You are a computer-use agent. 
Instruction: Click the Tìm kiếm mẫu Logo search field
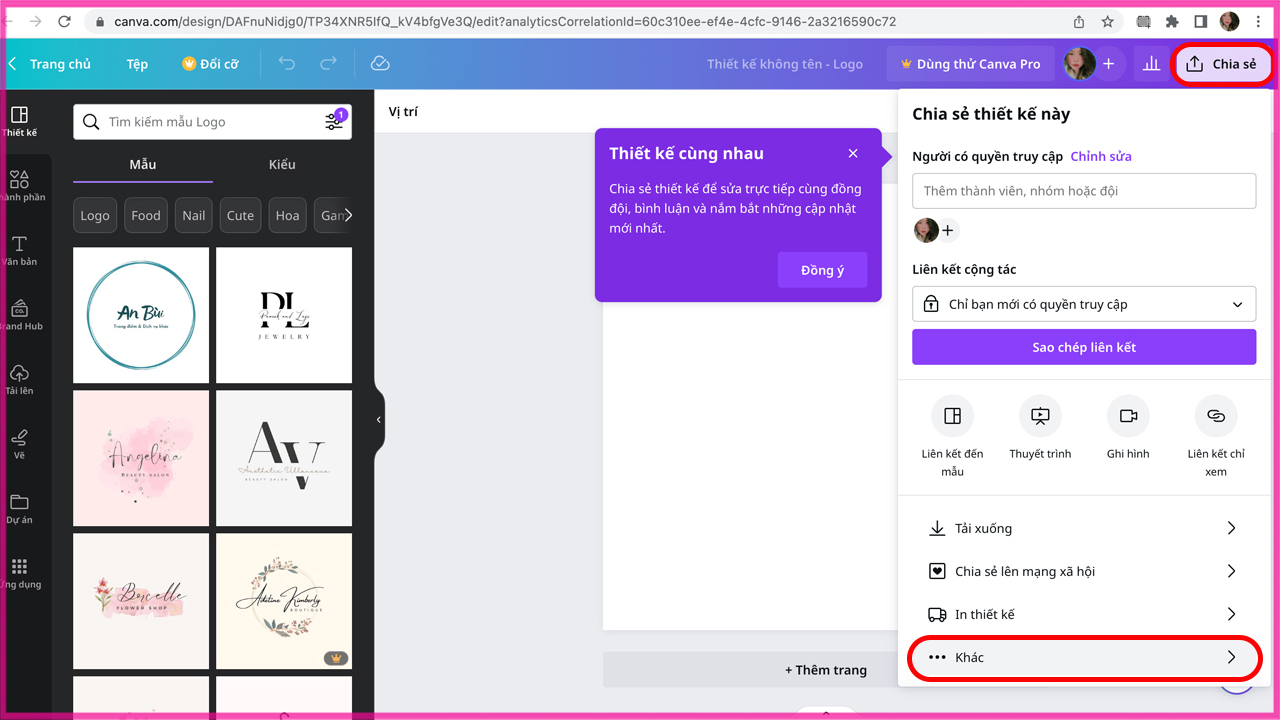point(212,122)
